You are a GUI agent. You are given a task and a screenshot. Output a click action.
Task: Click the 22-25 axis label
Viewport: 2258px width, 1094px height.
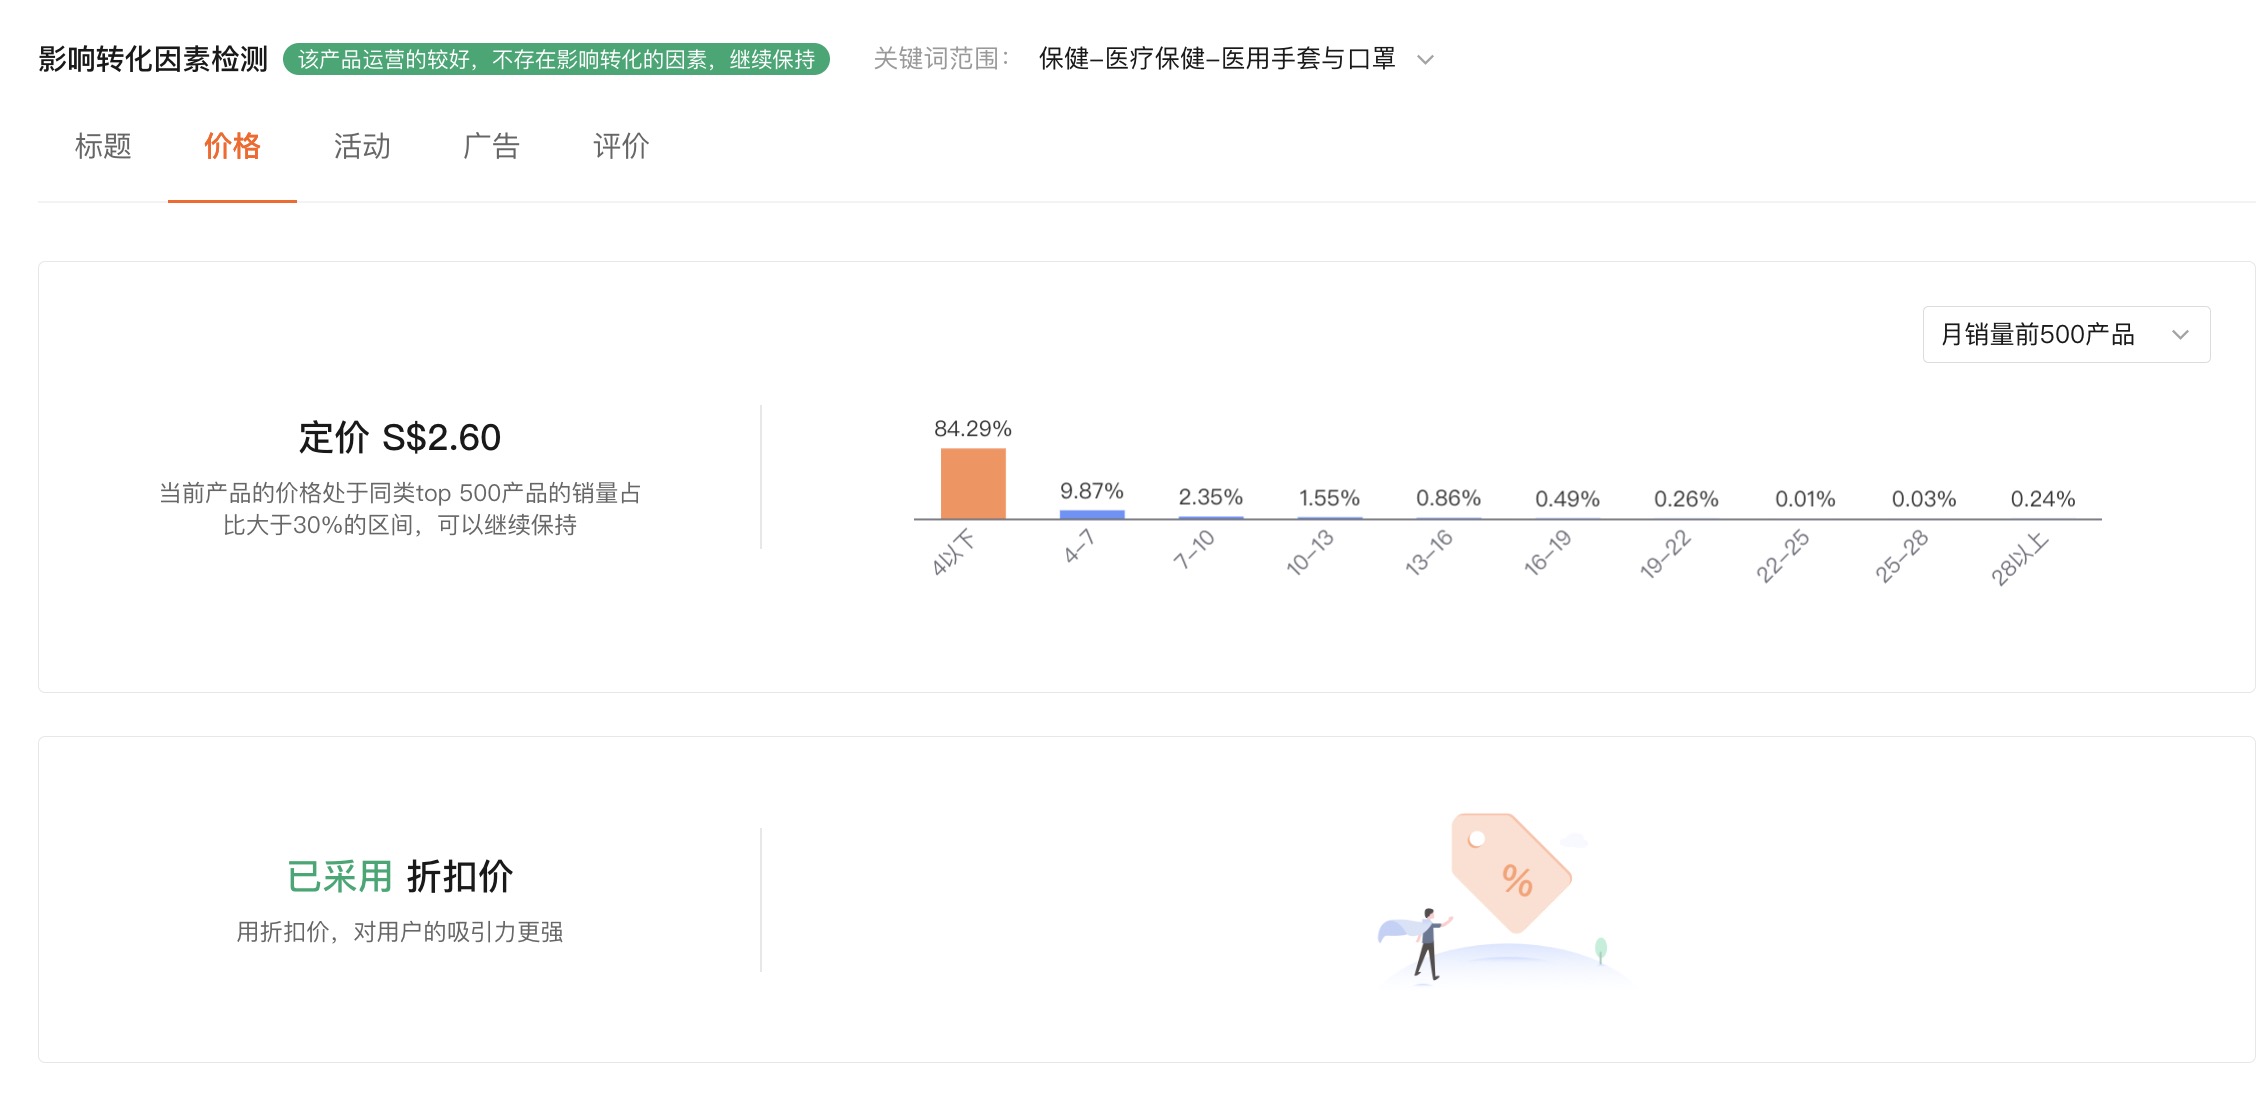(1783, 556)
